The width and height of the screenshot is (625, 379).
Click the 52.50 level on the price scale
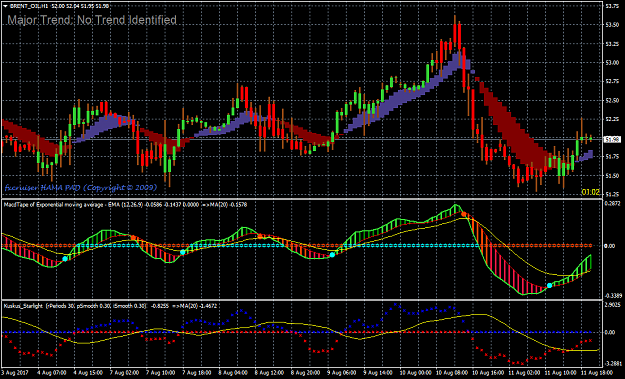tap(612, 100)
